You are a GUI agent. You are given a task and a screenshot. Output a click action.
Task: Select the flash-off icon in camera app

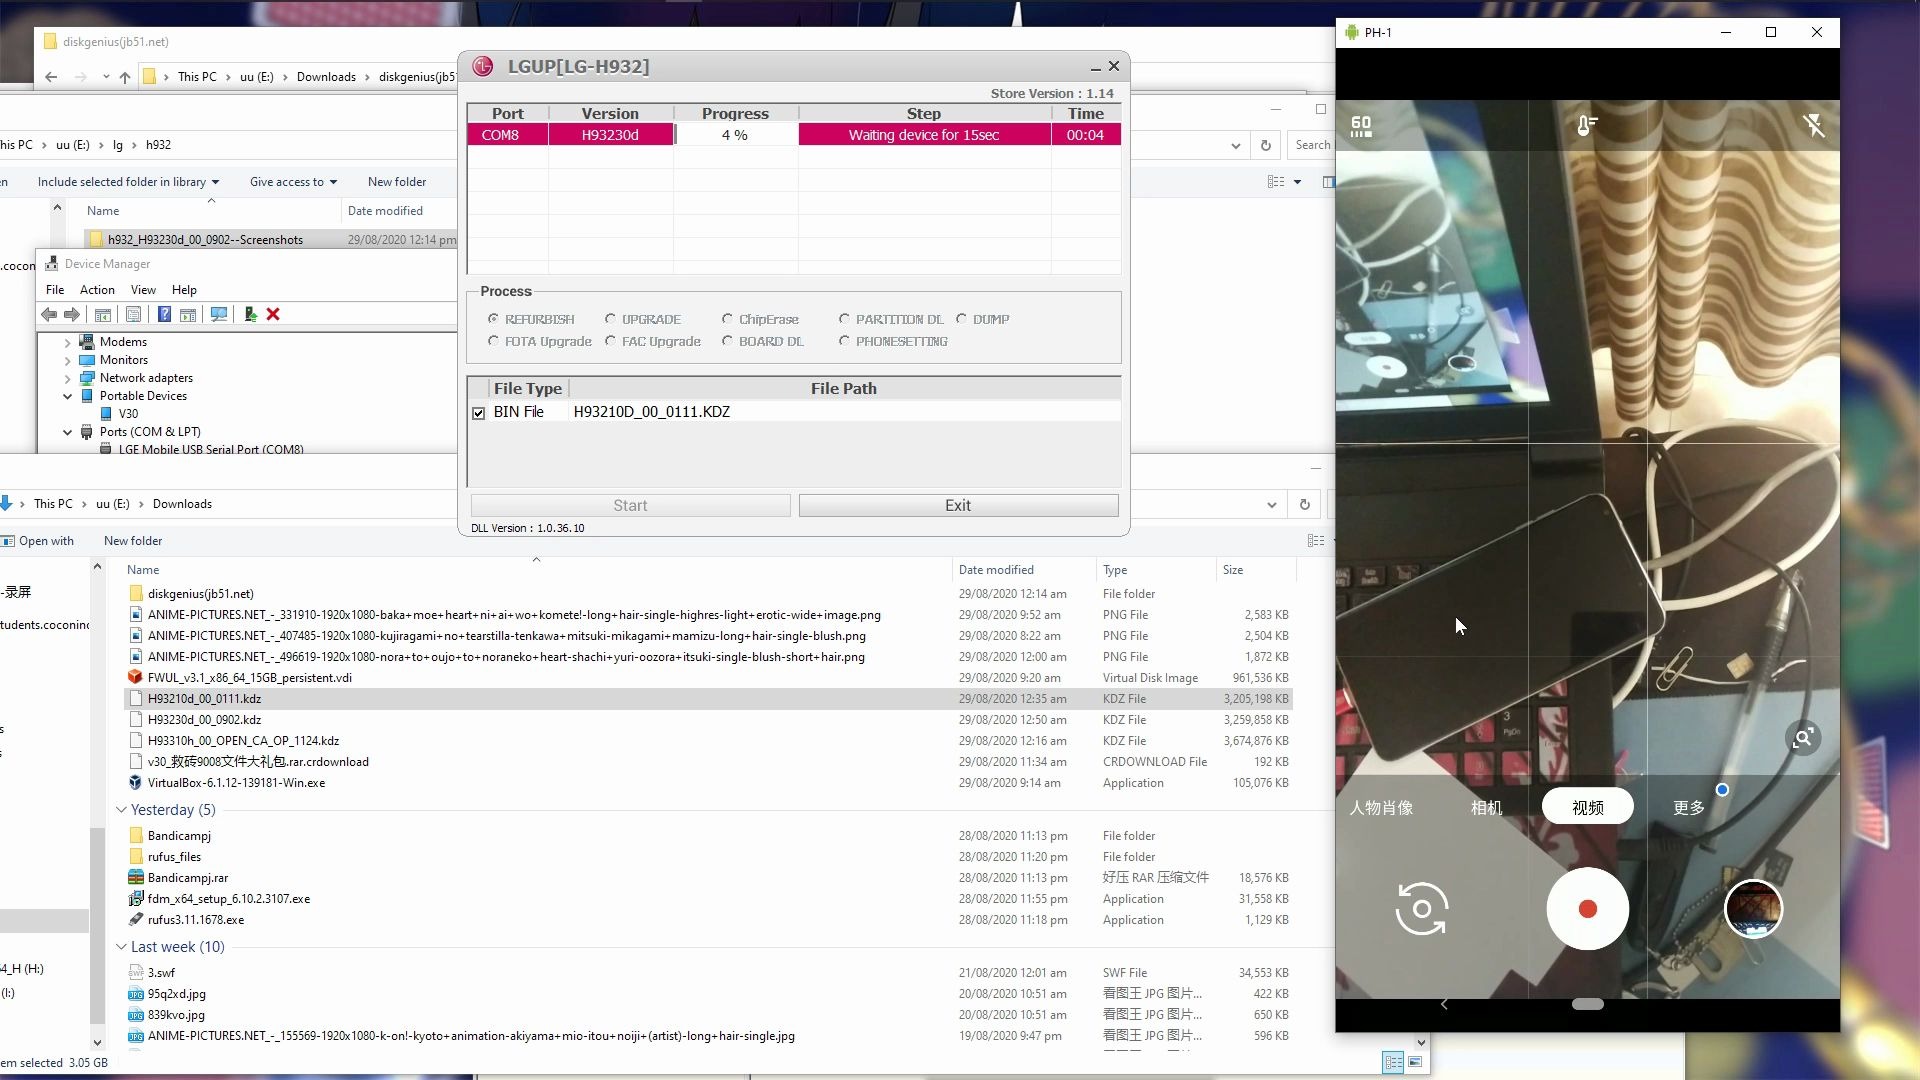[1812, 125]
